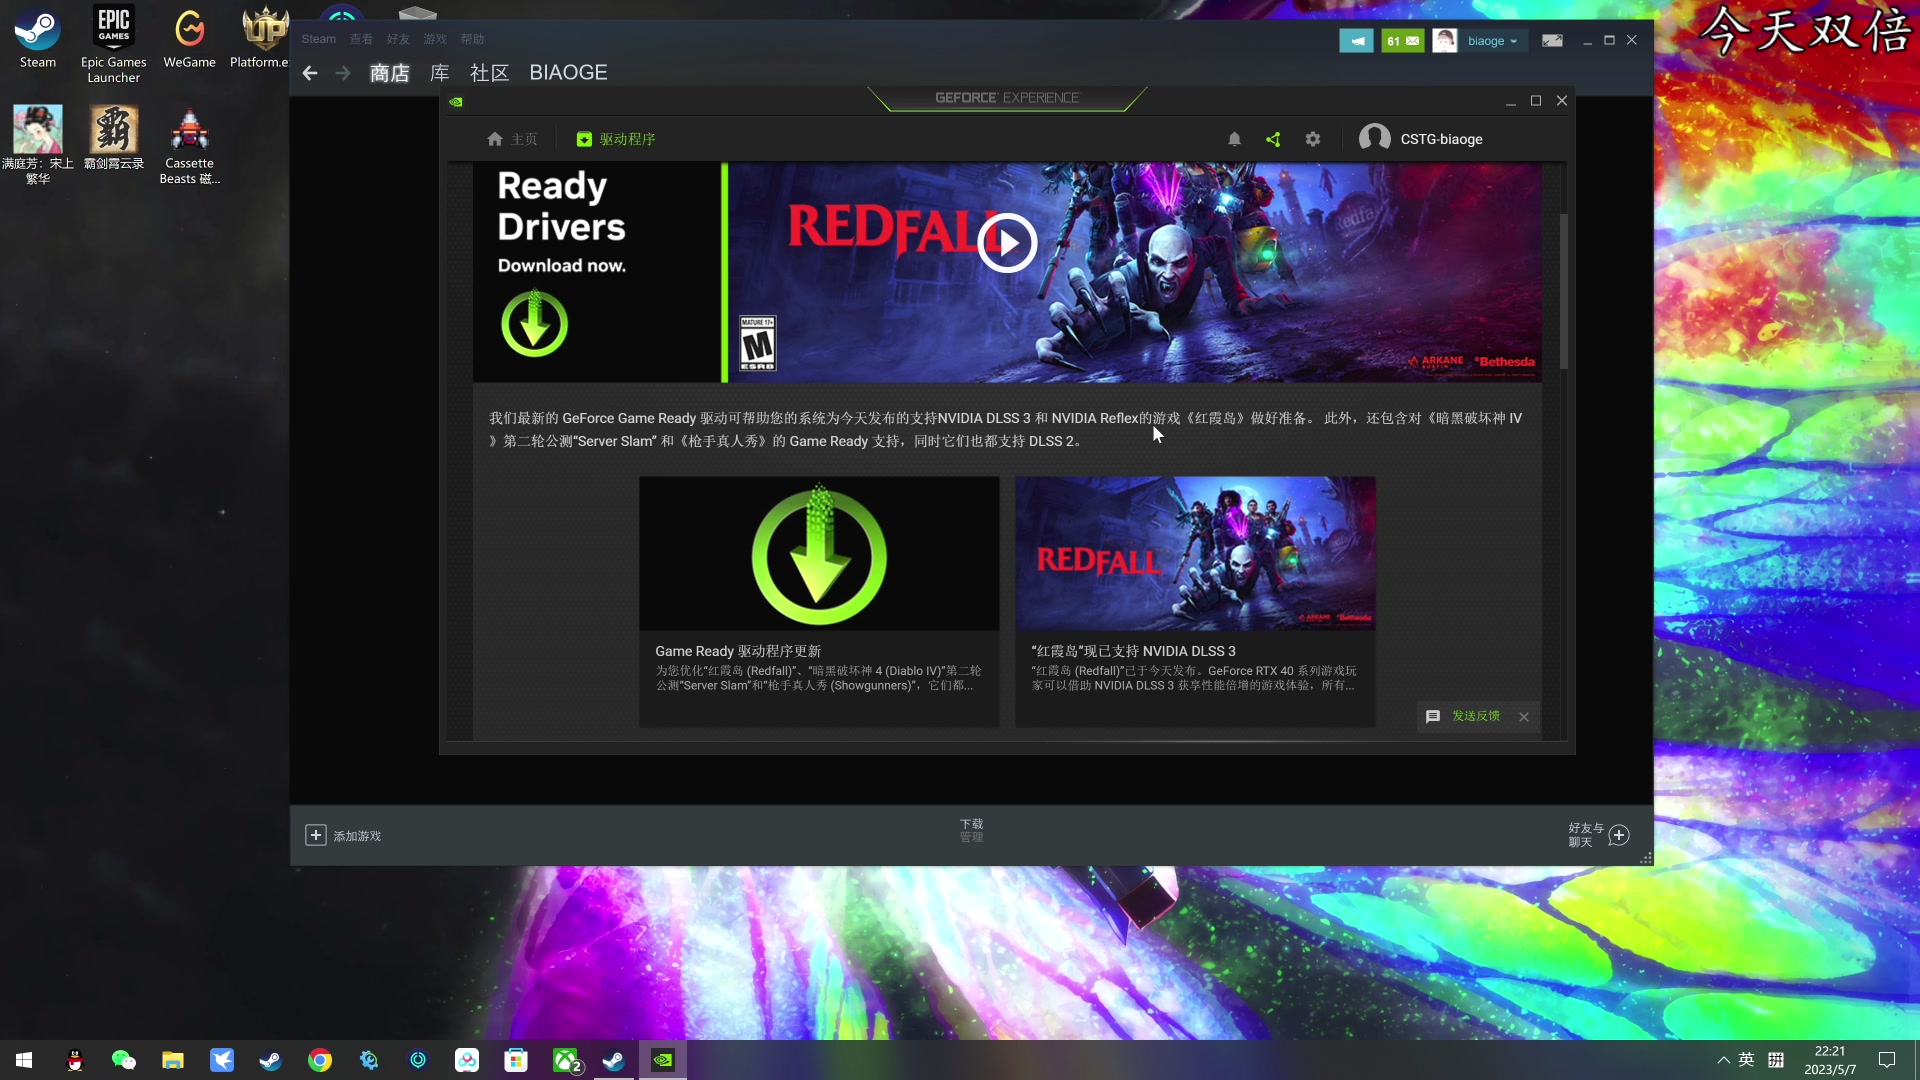
Task: Open the Redfall NVIDIA DLSS 3 article card
Action: pos(1195,601)
